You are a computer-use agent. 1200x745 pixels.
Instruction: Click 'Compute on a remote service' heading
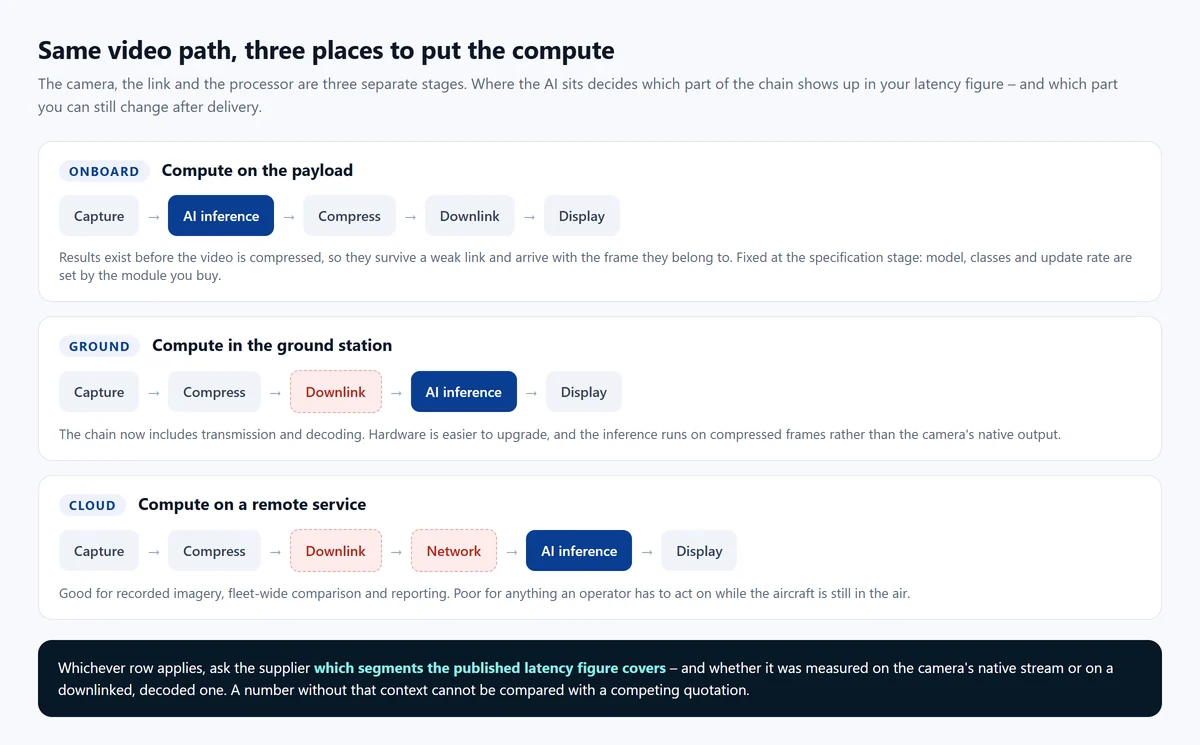point(252,505)
